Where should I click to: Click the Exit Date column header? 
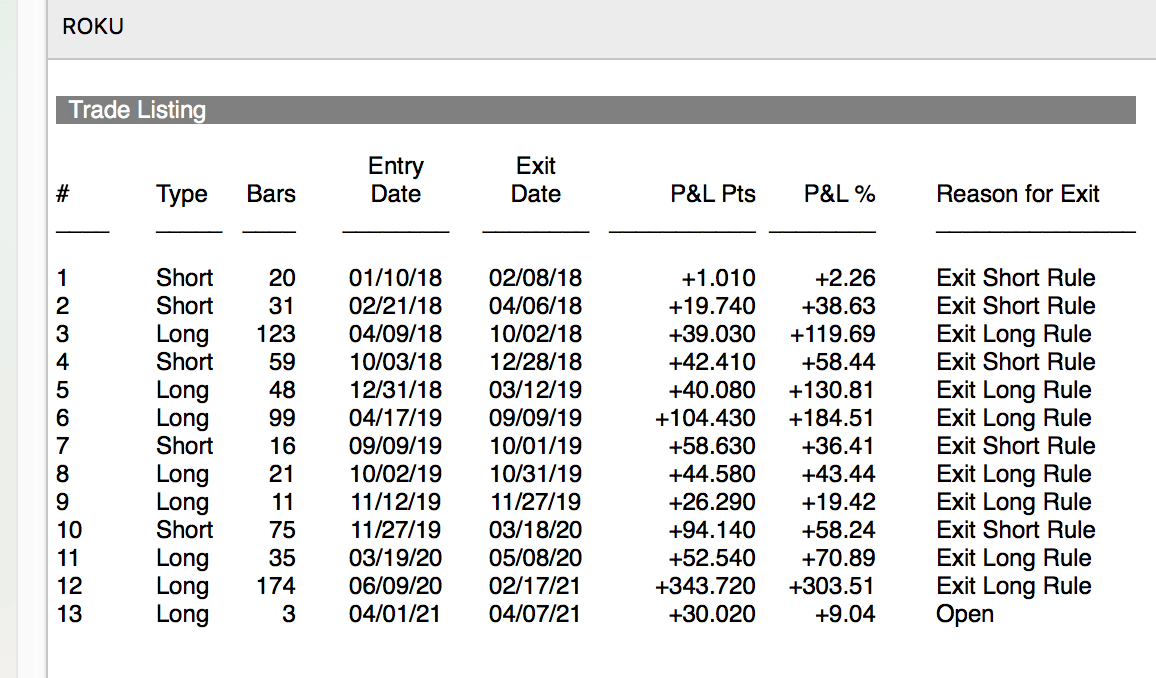point(535,180)
